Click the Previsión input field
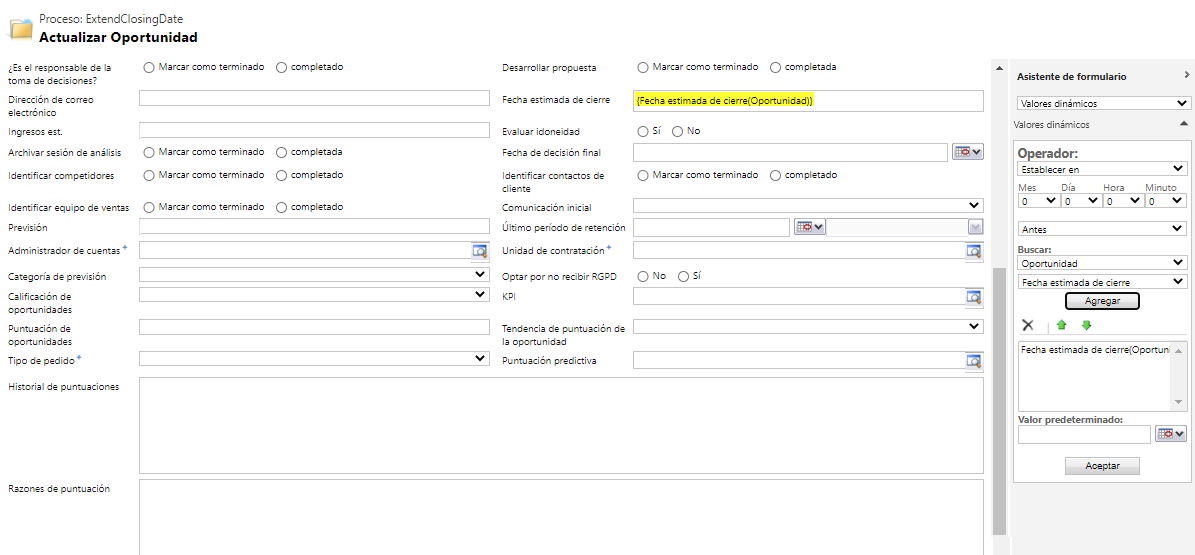The width and height of the screenshot is (1195, 555). coord(315,226)
